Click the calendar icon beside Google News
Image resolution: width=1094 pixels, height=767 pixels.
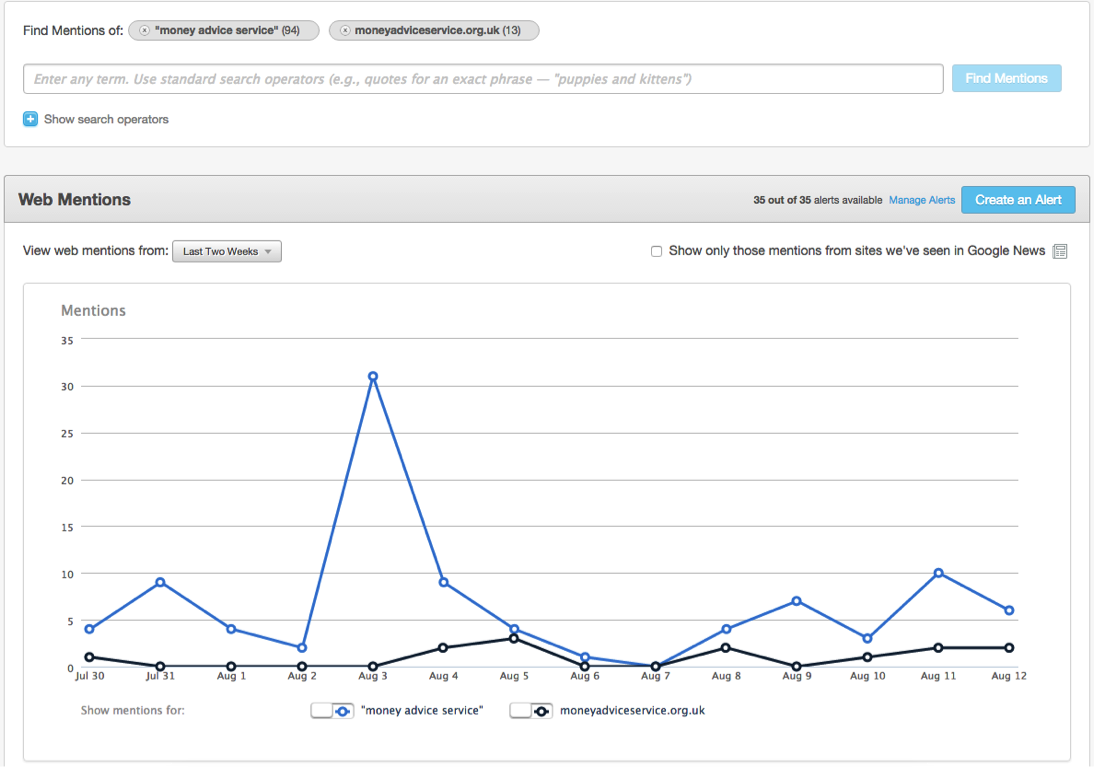(1060, 251)
